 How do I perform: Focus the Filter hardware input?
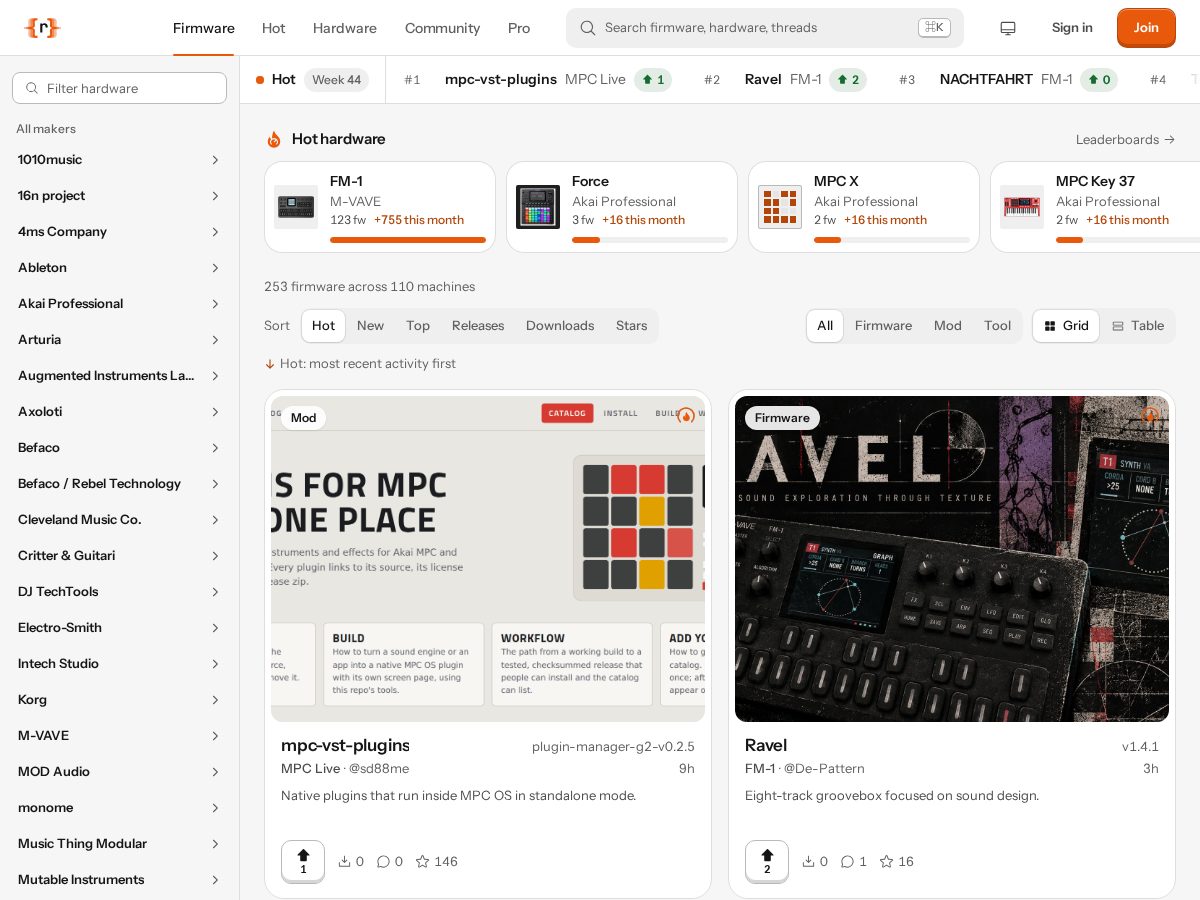coord(119,88)
